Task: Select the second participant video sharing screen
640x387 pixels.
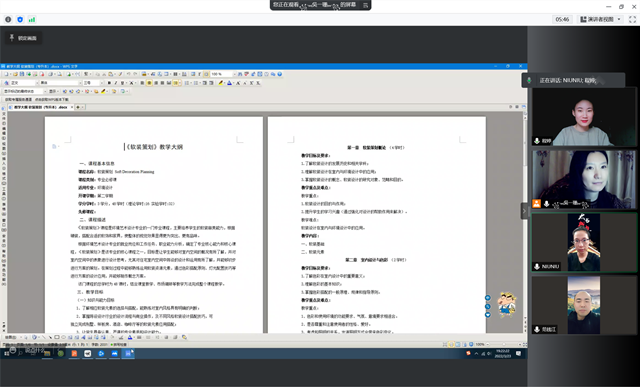Action: 584,180
